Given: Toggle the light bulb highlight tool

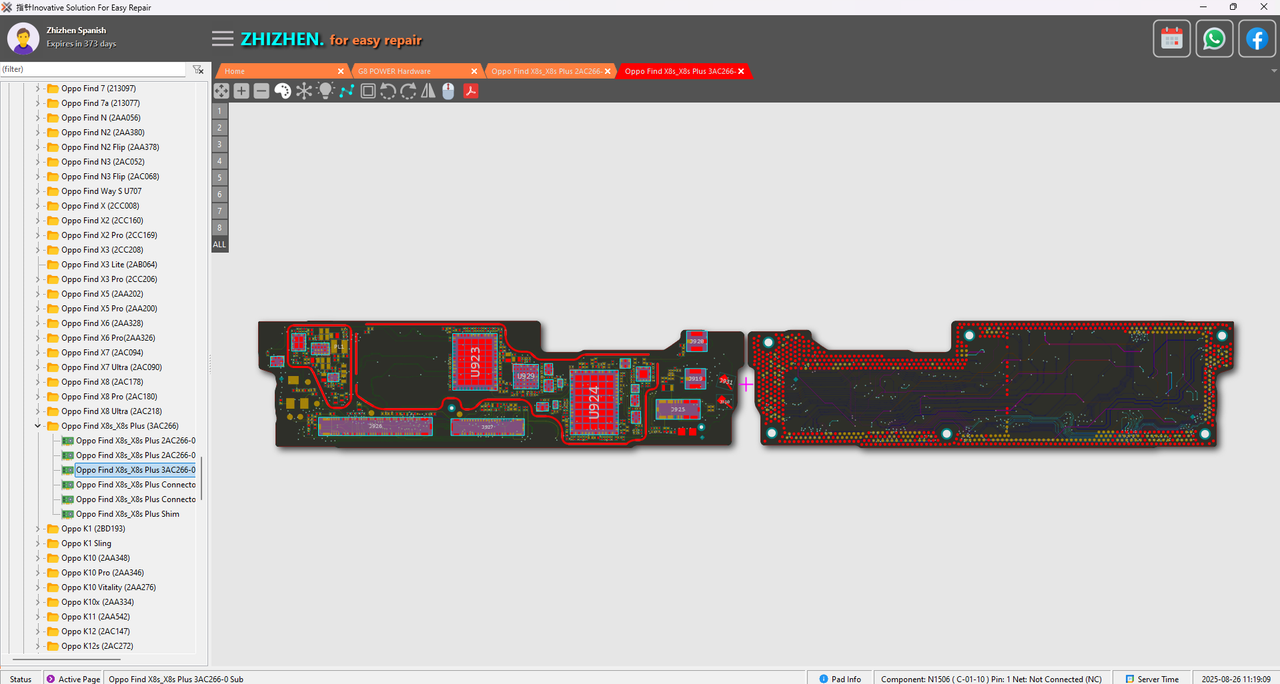Looking at the screenshot, I should click(x=325, y=91).
